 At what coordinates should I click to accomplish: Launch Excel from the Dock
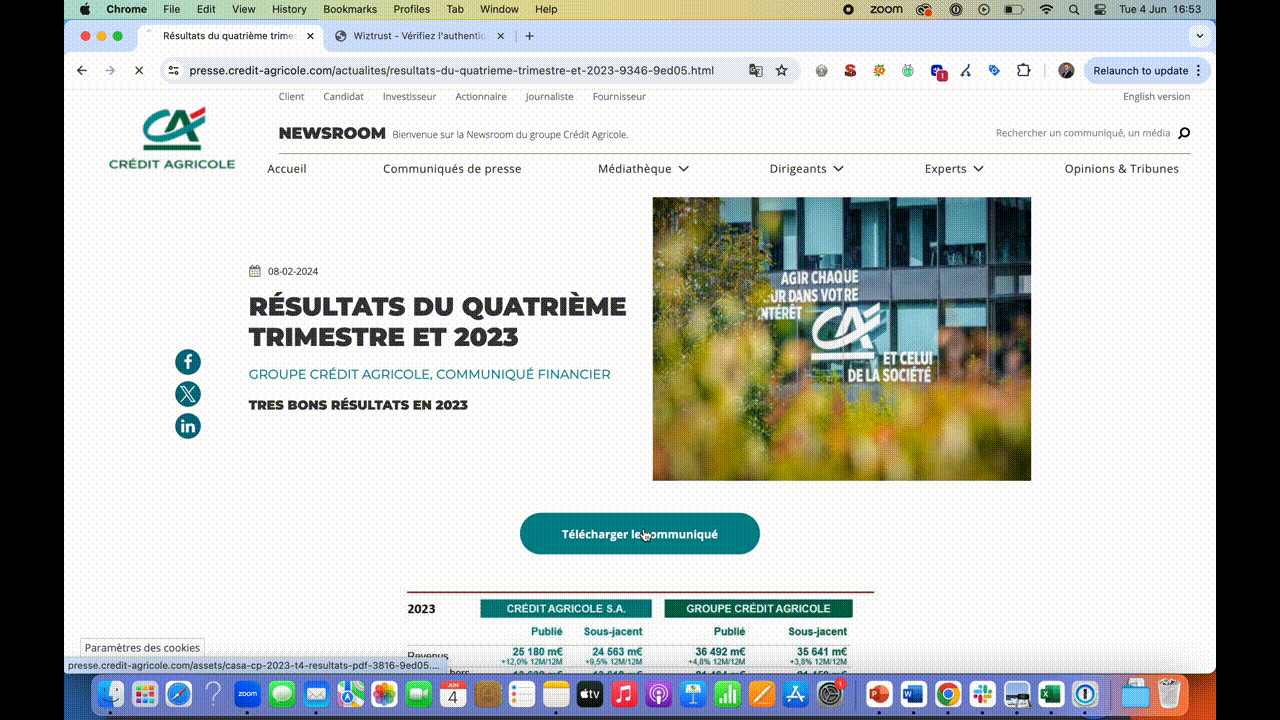1050,693
